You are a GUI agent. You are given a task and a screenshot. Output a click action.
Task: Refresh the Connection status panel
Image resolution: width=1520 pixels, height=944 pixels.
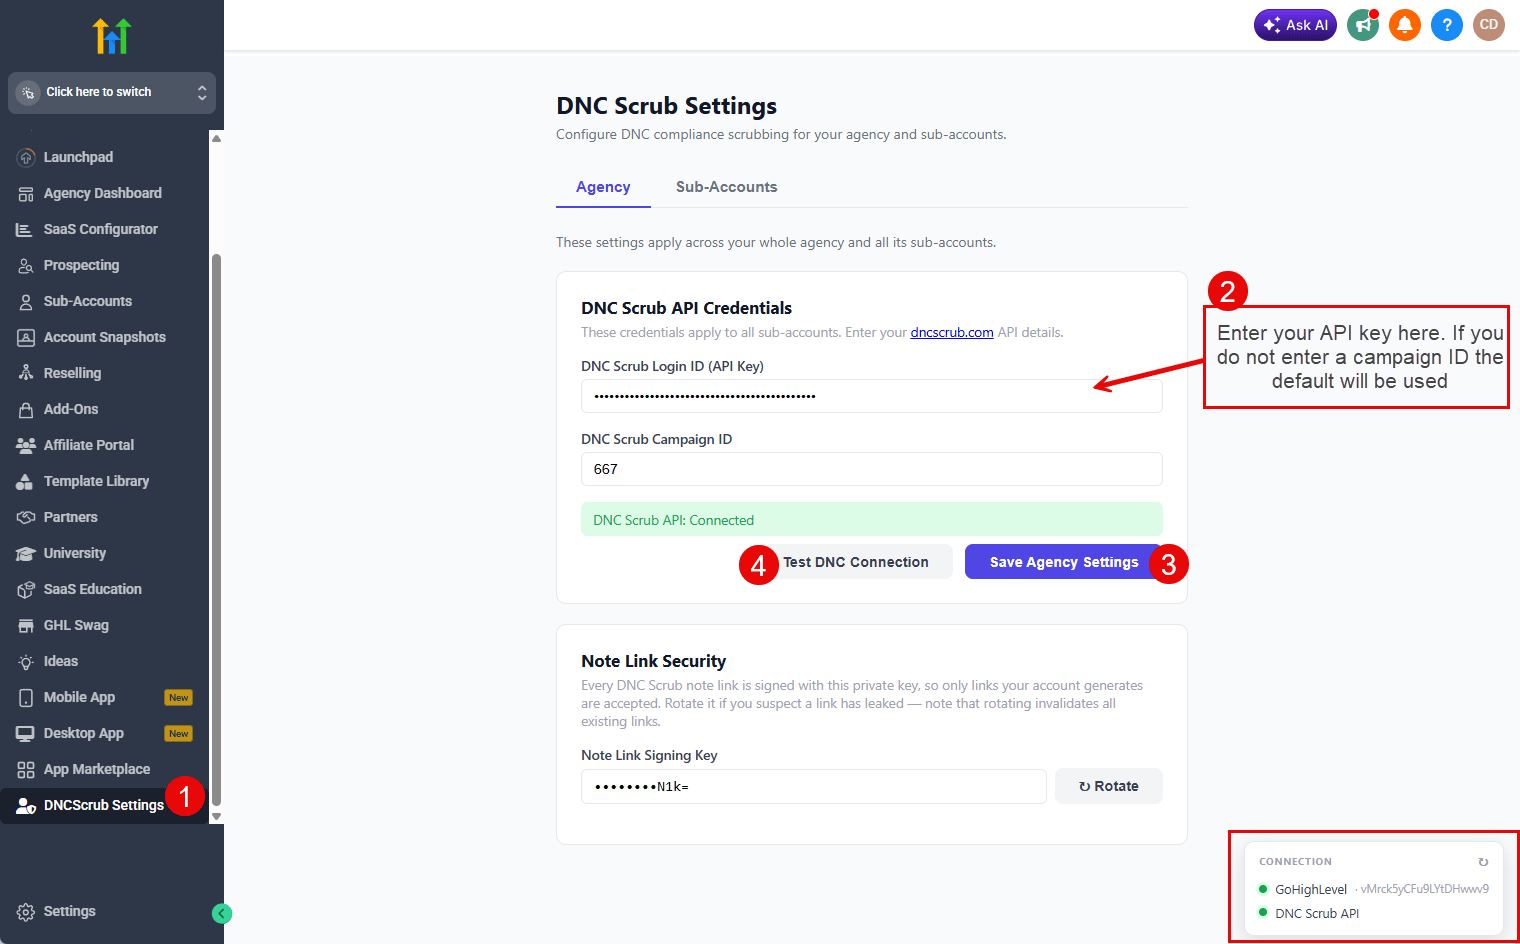1483,862
